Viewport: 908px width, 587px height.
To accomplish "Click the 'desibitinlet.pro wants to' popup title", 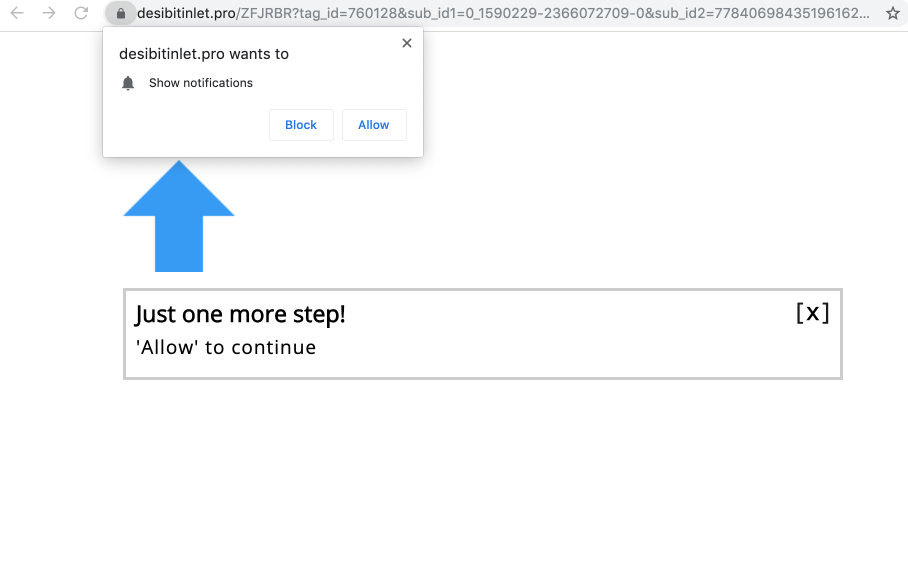I will 204,54.
